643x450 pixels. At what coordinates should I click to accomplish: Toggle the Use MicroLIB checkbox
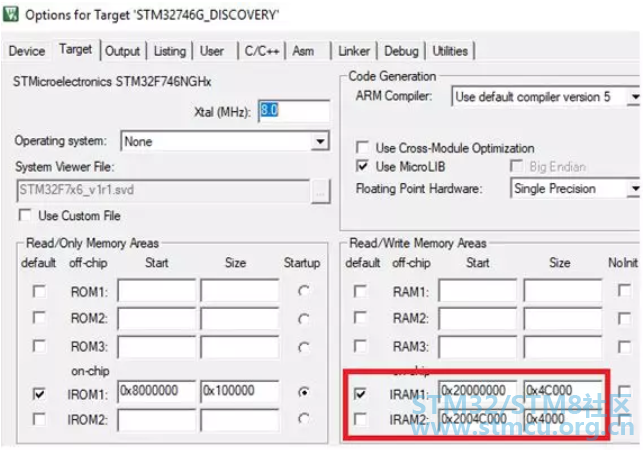point(362,167)
